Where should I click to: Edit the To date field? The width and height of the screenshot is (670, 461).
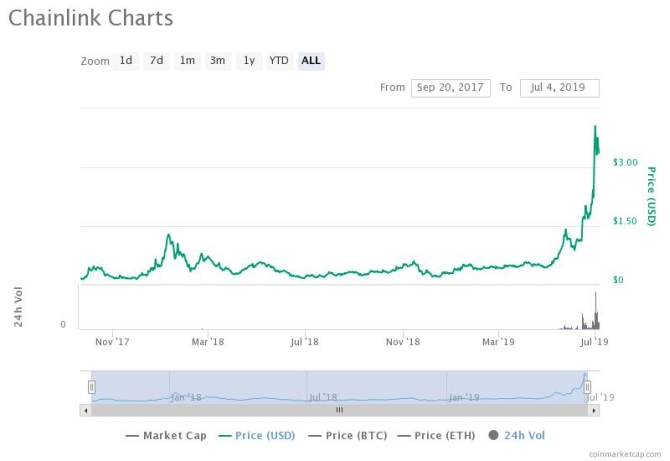click(559, 88)
